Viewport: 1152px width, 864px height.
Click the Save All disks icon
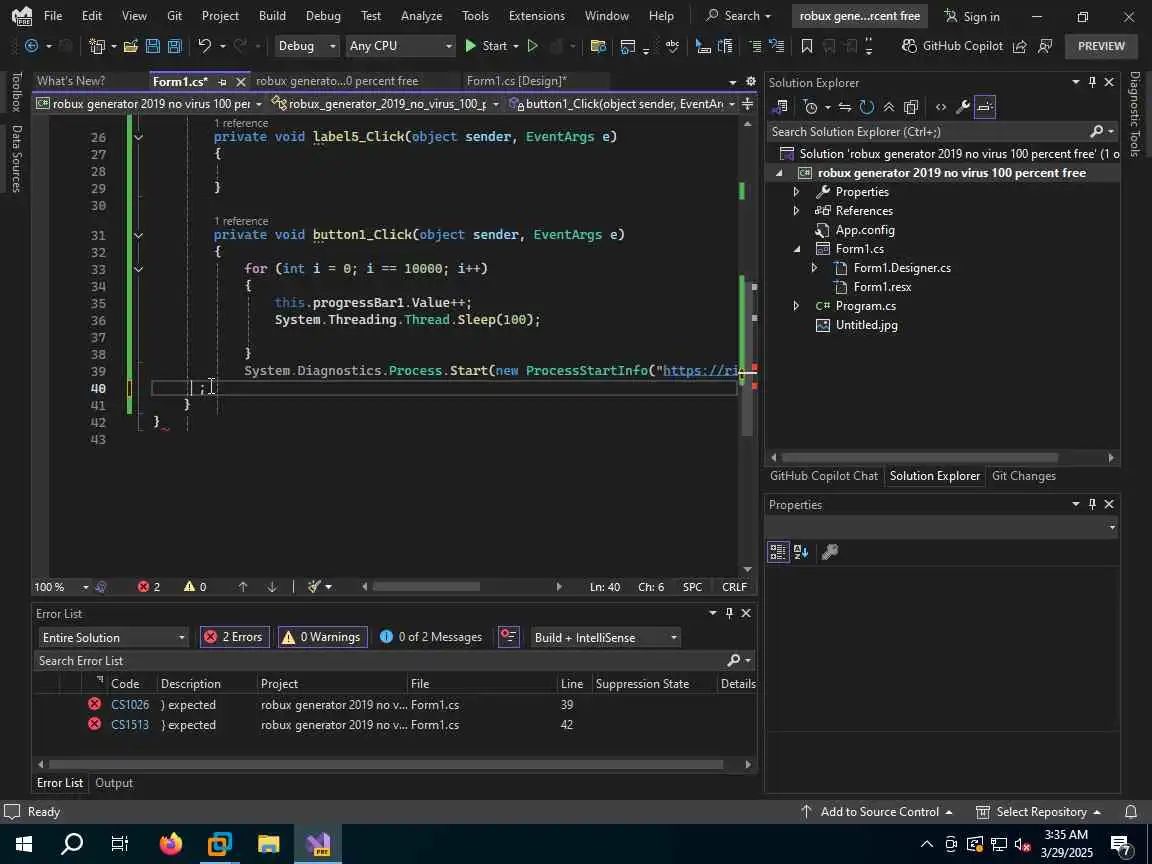[175, 46]
